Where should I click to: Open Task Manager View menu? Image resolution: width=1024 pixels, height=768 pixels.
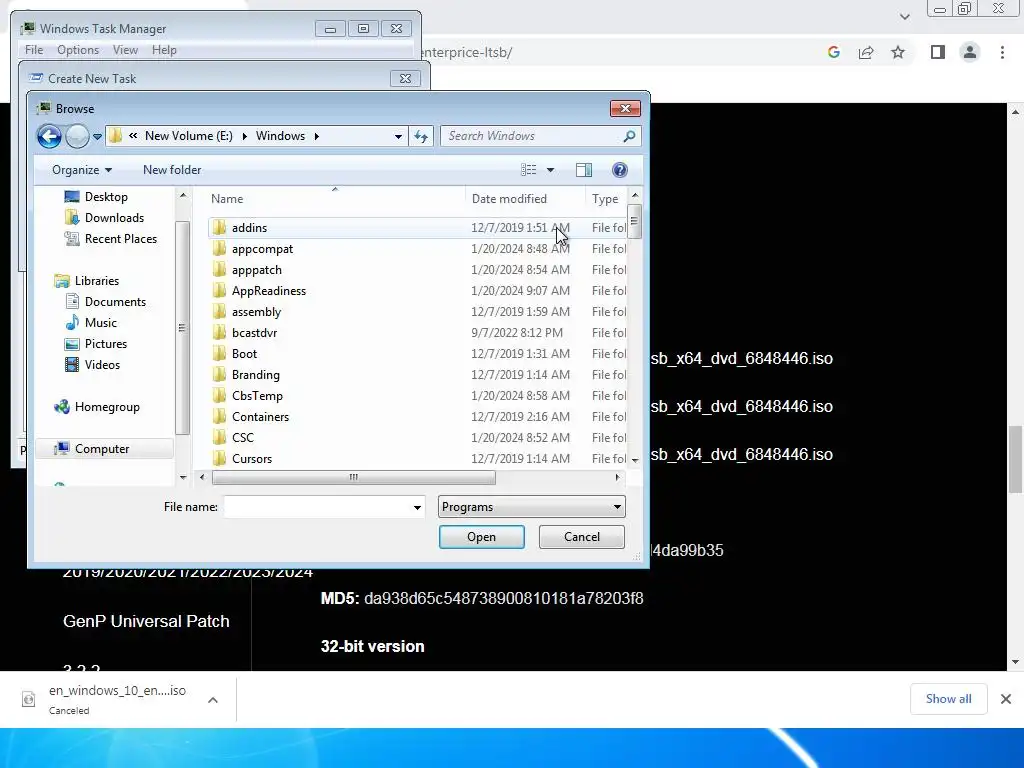click(x=125, y=50)
